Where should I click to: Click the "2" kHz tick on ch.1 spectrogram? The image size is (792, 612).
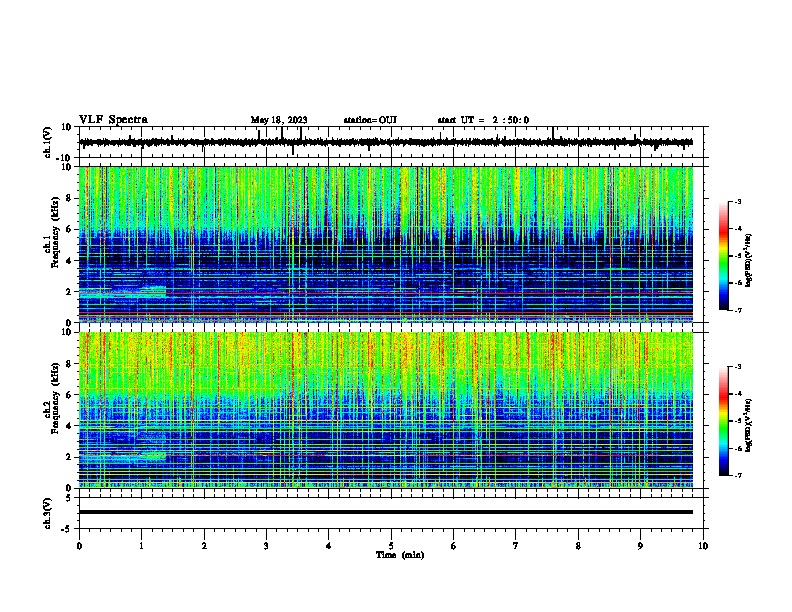coord(69,292)
